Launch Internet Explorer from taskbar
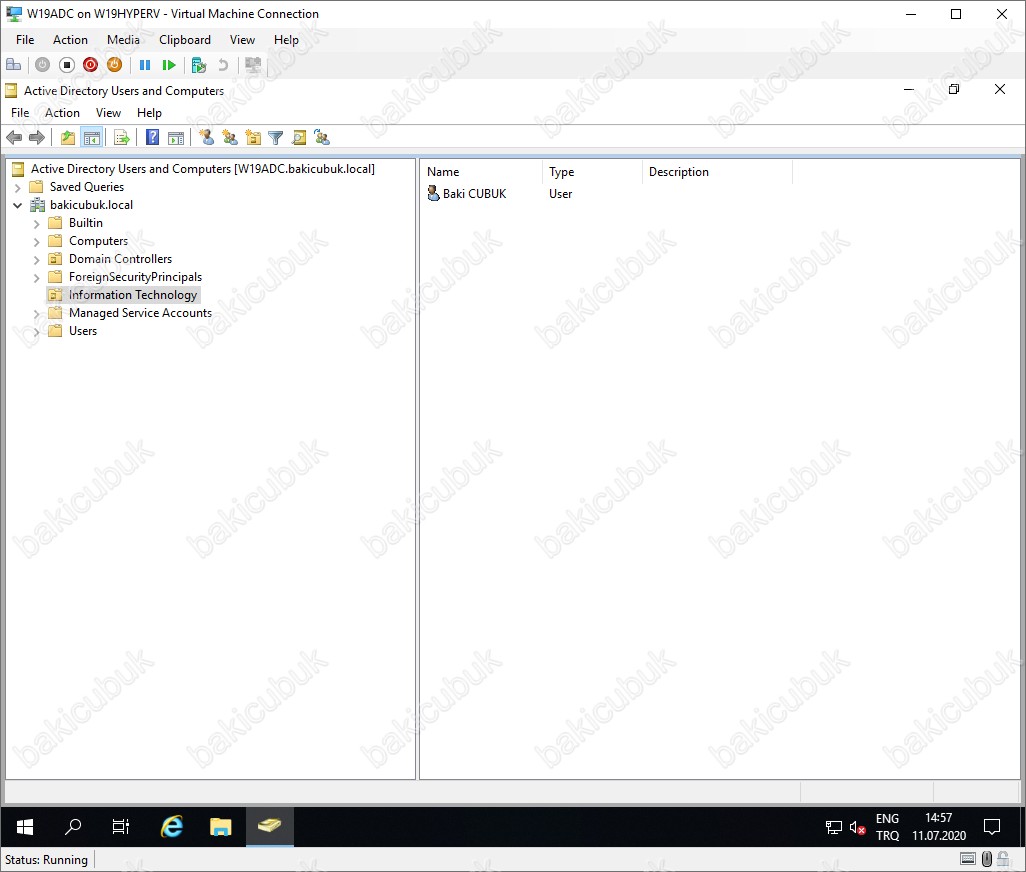Image resolution: width=1026 pixels, height=872 pixels. (x=172, y=827)
